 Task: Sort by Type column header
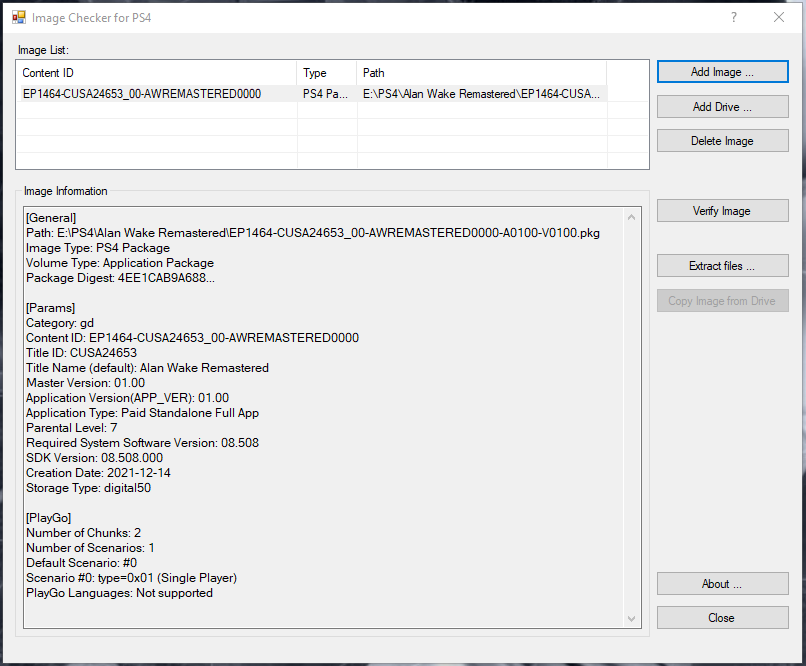326,73
